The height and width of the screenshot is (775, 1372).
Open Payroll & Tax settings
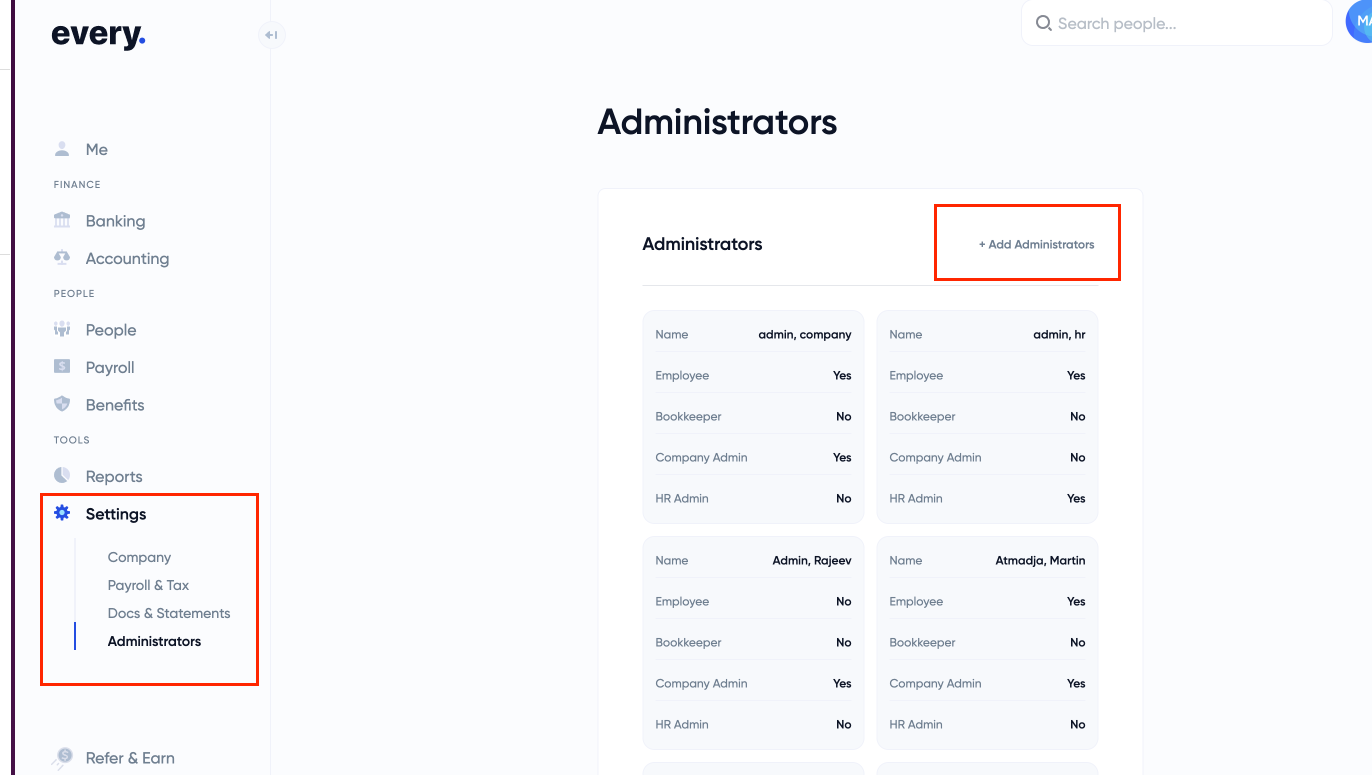pos(148,585)
